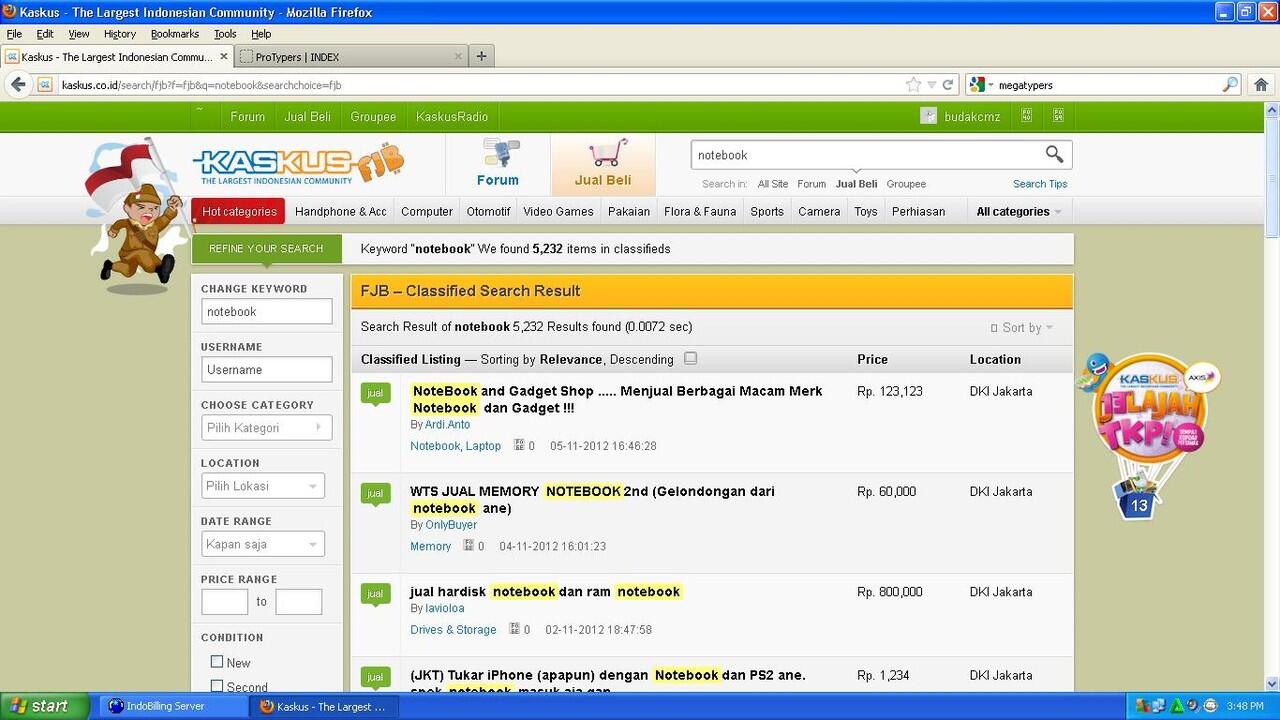Click the Username filter field

coord(266,369)
